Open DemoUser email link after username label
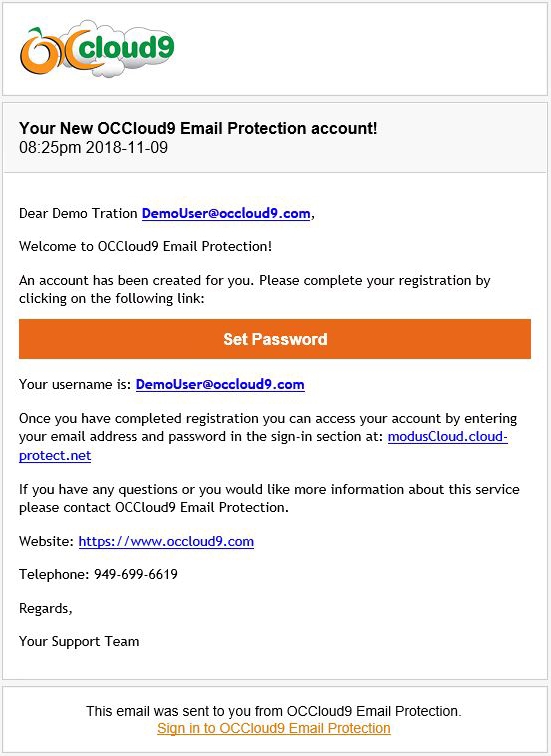 click(x=220, y=384)
